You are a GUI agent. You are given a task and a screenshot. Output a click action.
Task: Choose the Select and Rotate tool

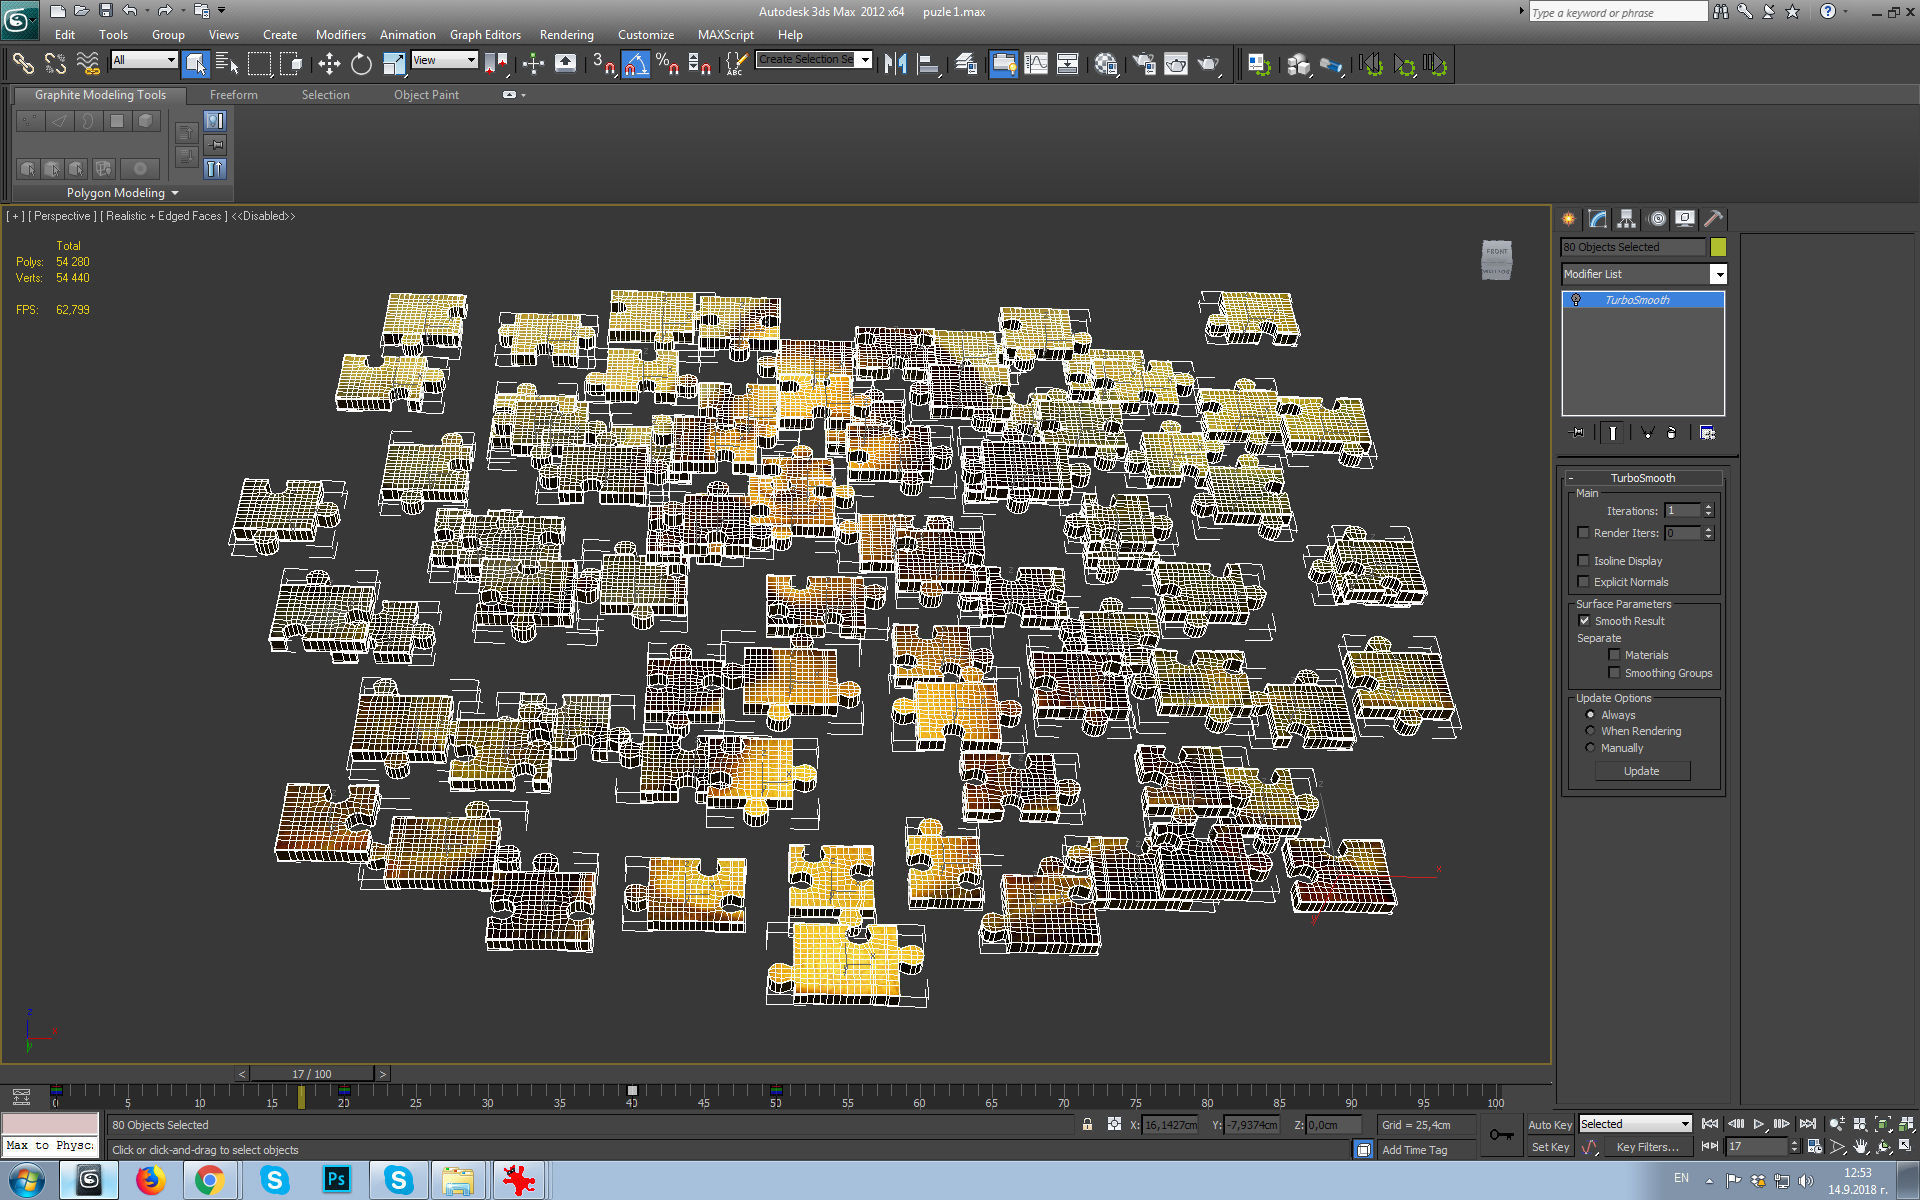click(361, 64)
